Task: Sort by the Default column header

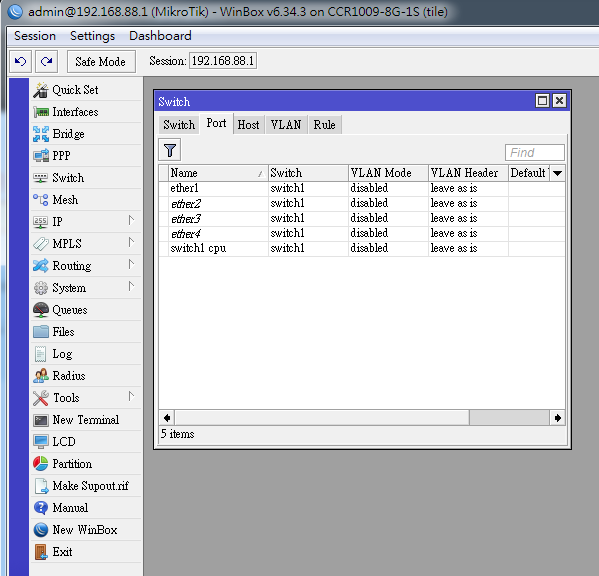Action: click(529, 173)
